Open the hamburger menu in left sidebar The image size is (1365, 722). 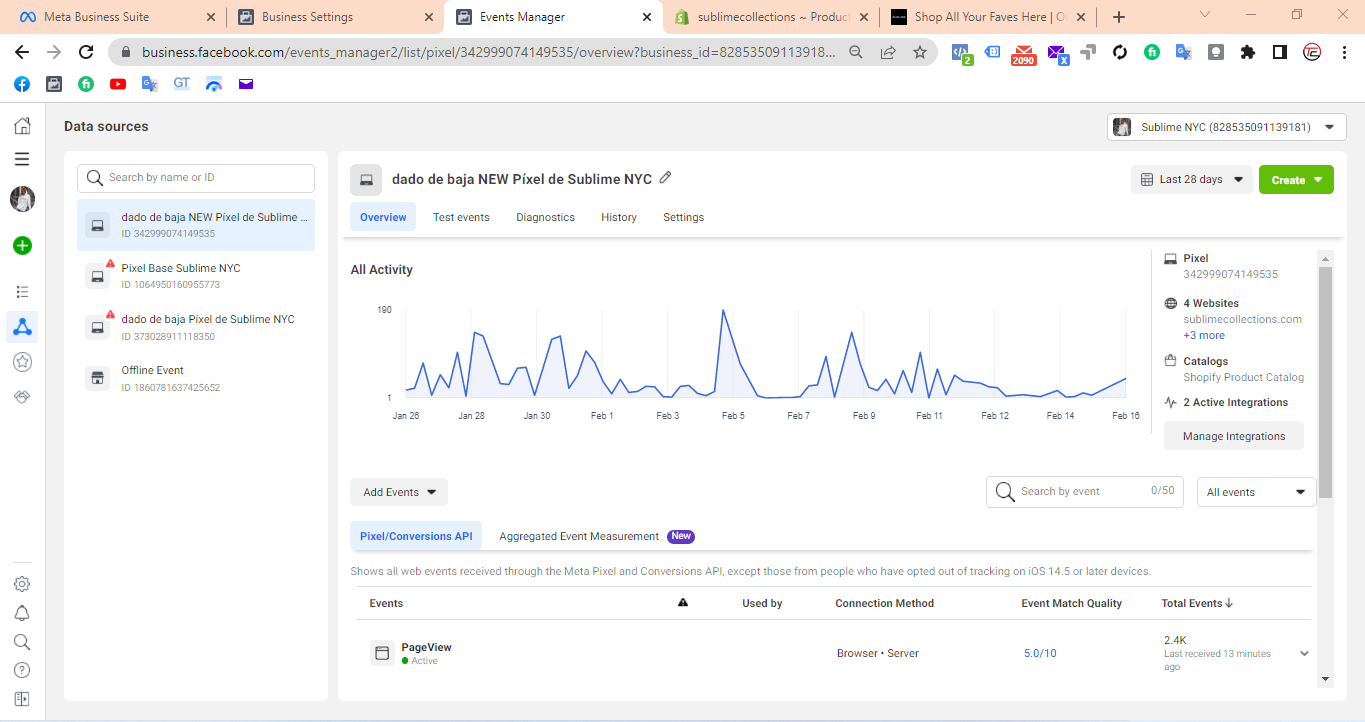22,159
